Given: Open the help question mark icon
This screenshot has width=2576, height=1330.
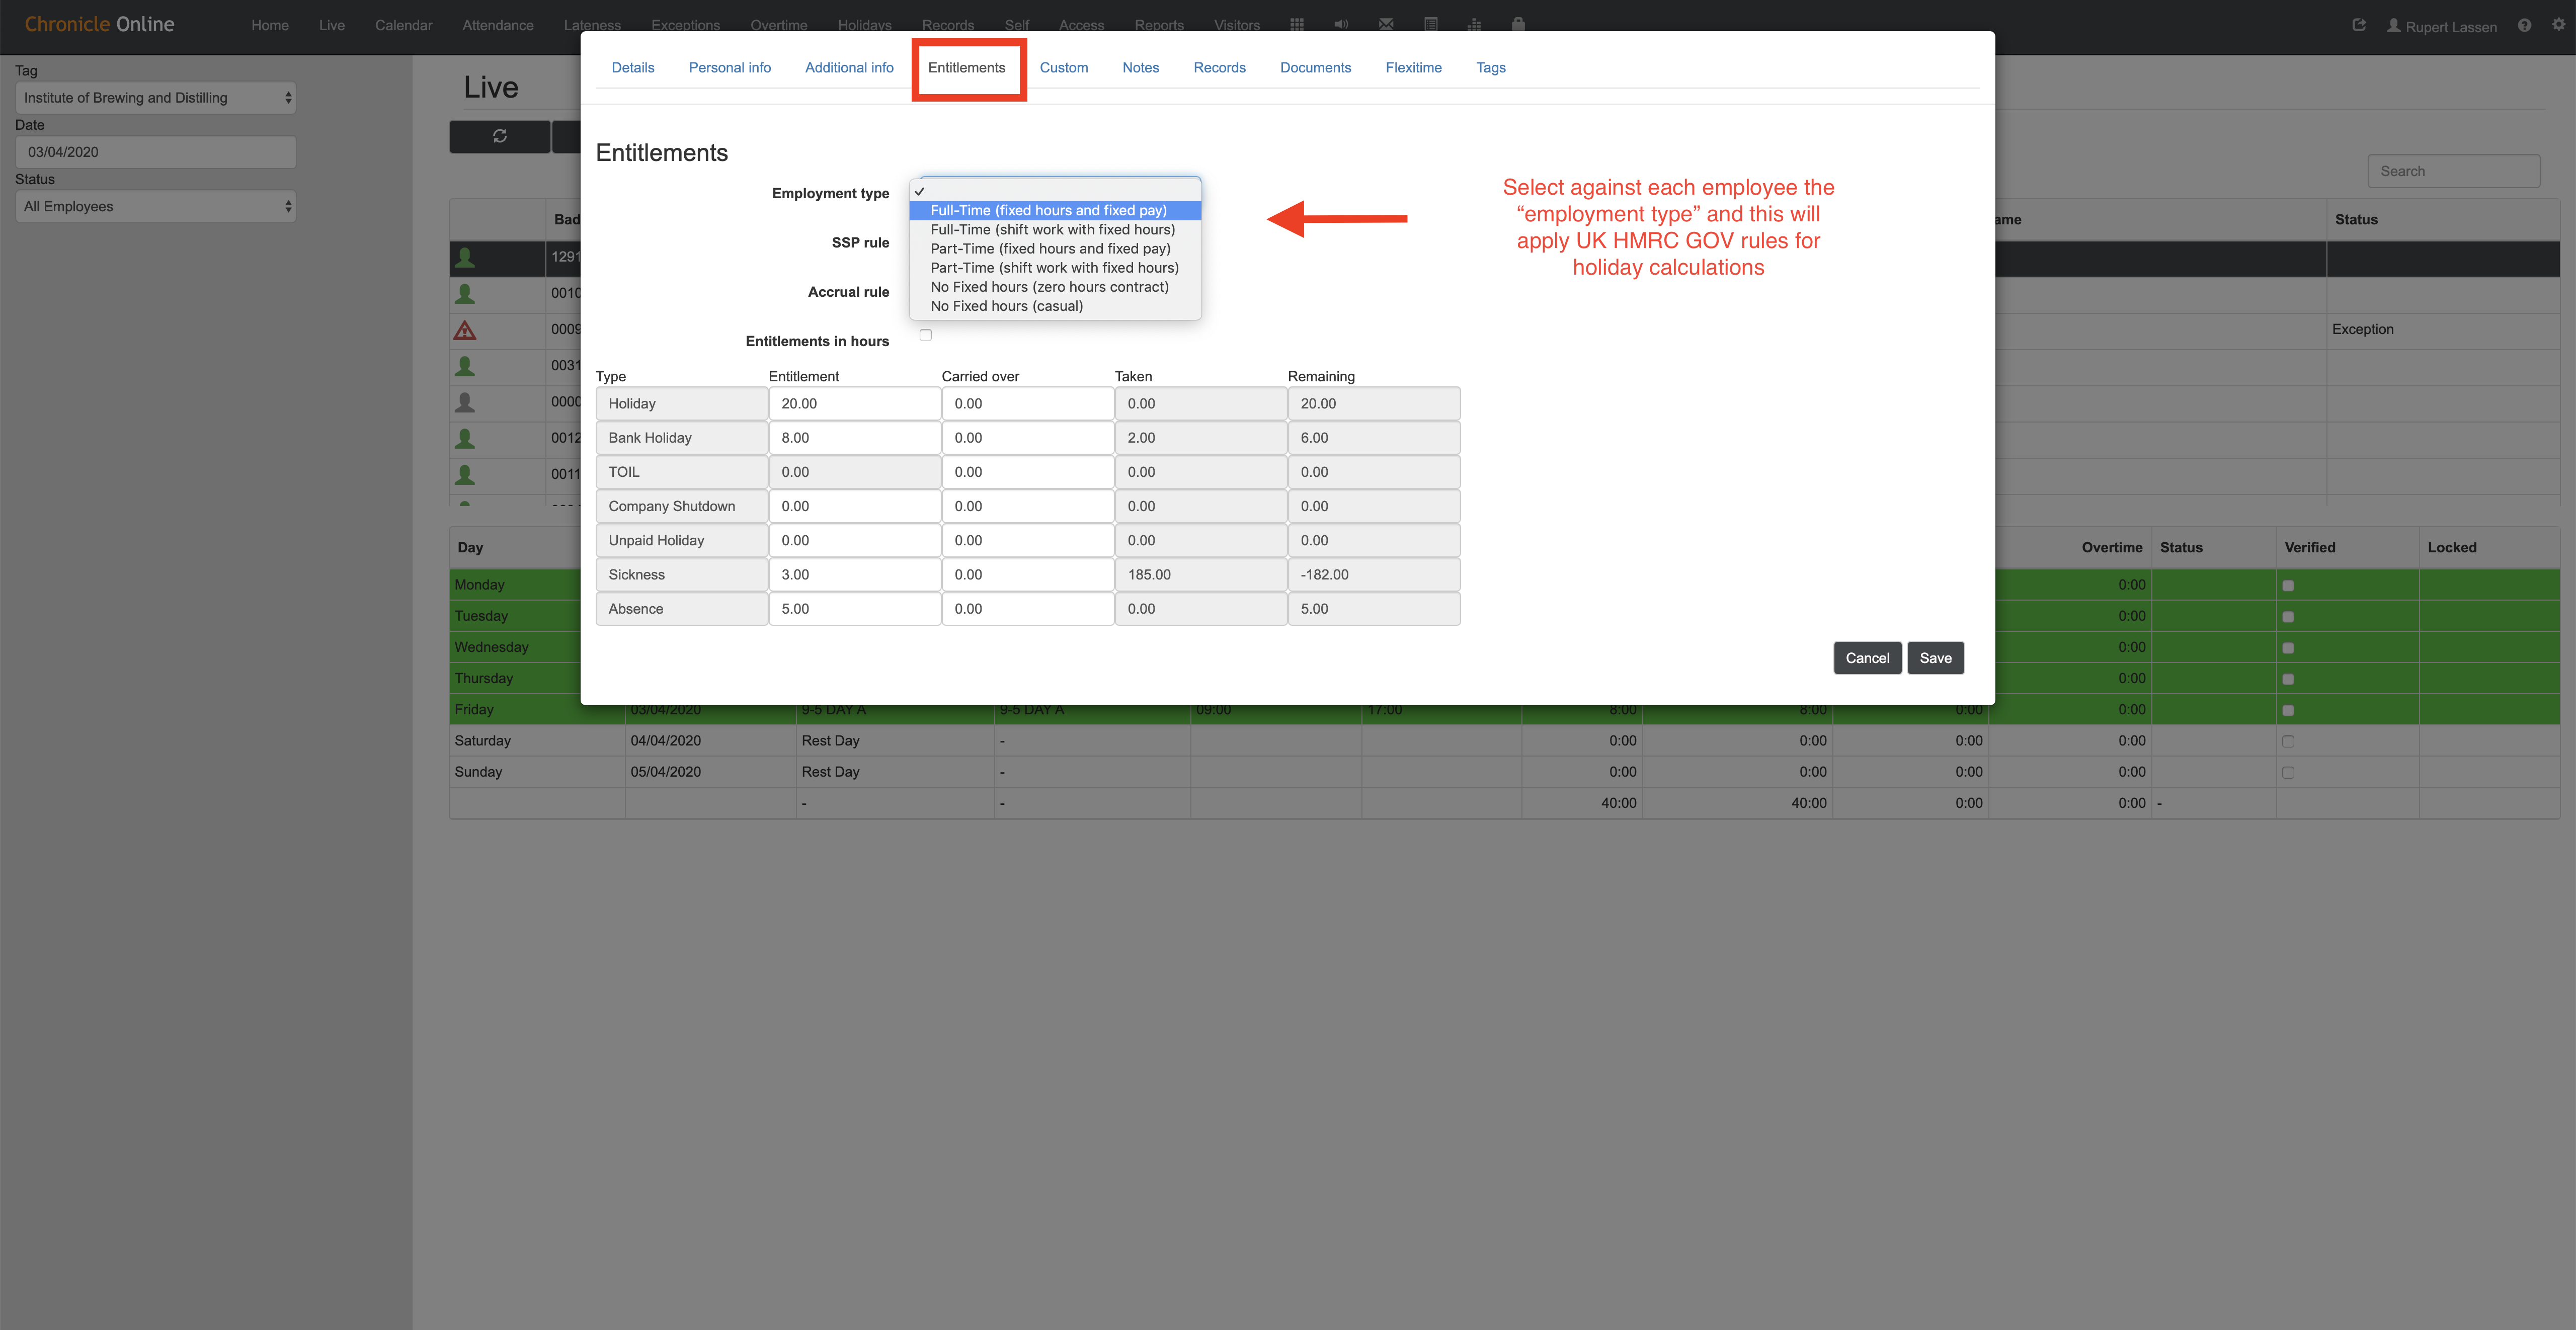Looking at the screenshot, I should click(x=2525, y=26).
